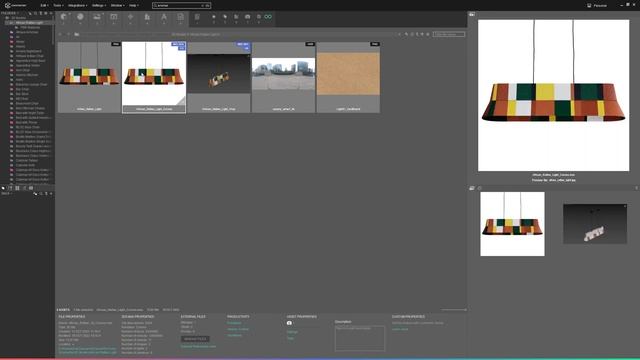Screen dimensions: 640x360
Task: Click the diamond-shaped toolbar icon
Action: click(130, 17)
